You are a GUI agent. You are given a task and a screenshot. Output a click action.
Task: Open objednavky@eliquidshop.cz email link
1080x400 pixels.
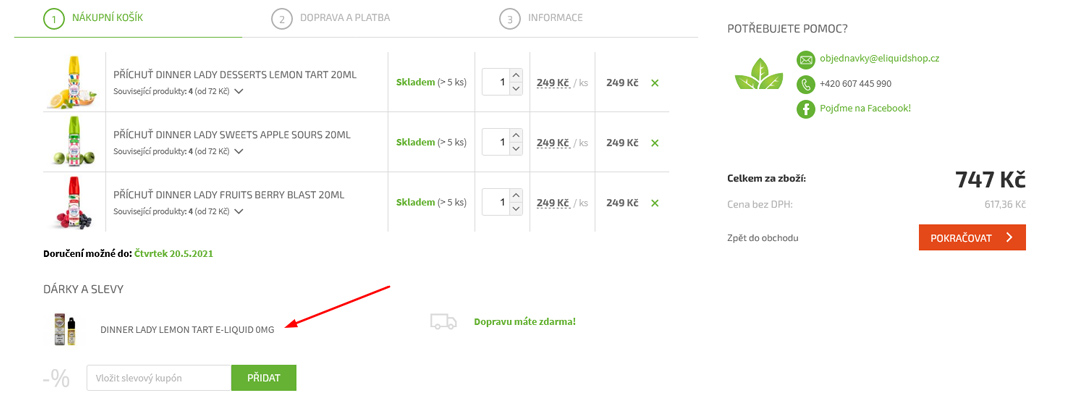(879, 59)
